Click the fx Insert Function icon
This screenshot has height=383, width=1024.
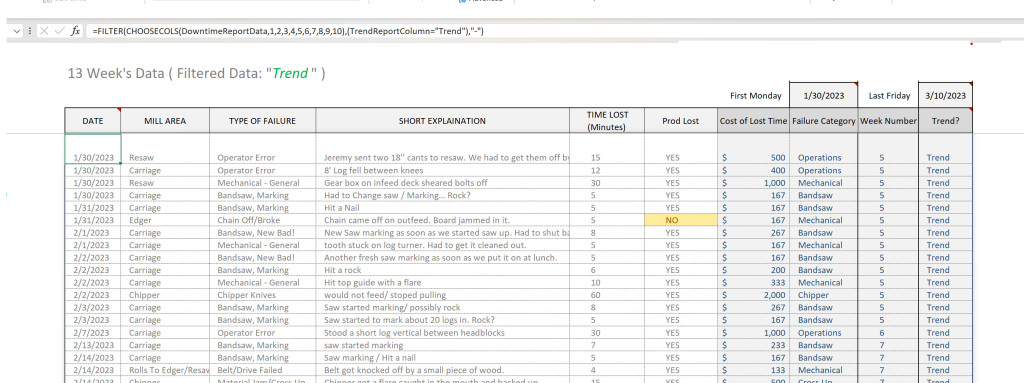pyautogui.click(x=75, y=31)
